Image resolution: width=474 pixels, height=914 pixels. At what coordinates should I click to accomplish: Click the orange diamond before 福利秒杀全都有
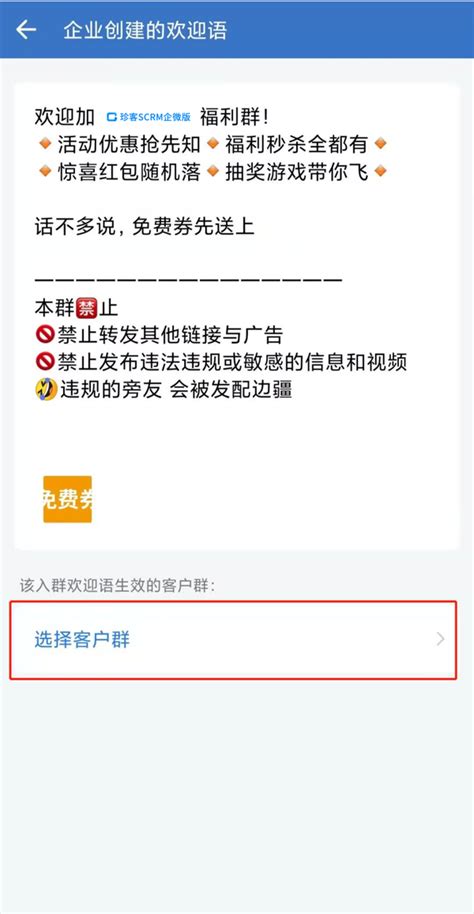[213, 144]
